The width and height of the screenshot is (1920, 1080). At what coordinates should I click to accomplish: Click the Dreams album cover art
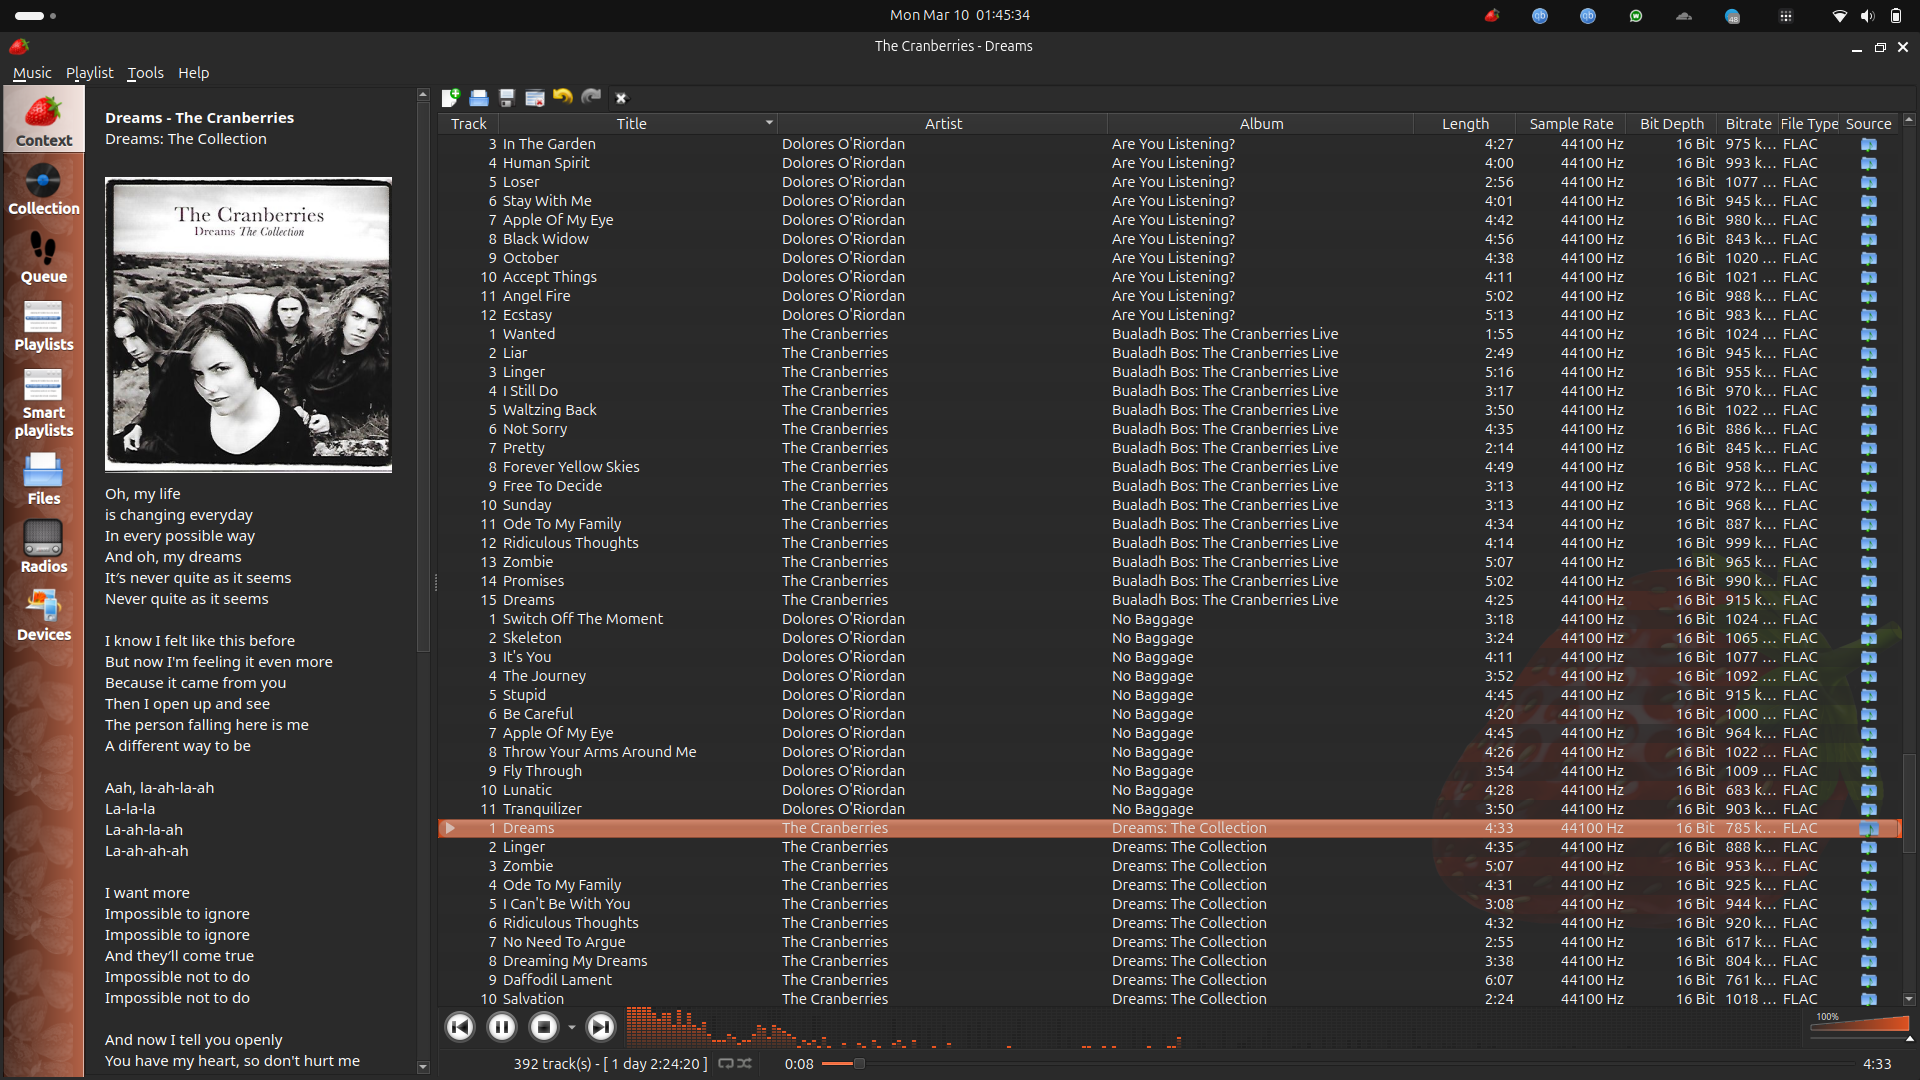[x=248, y=324]
